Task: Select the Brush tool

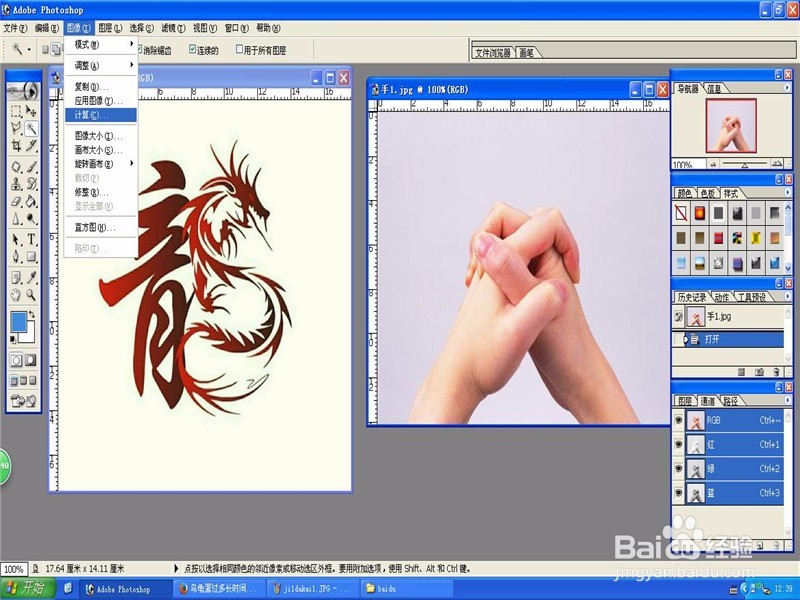Action: coord(31,167)
